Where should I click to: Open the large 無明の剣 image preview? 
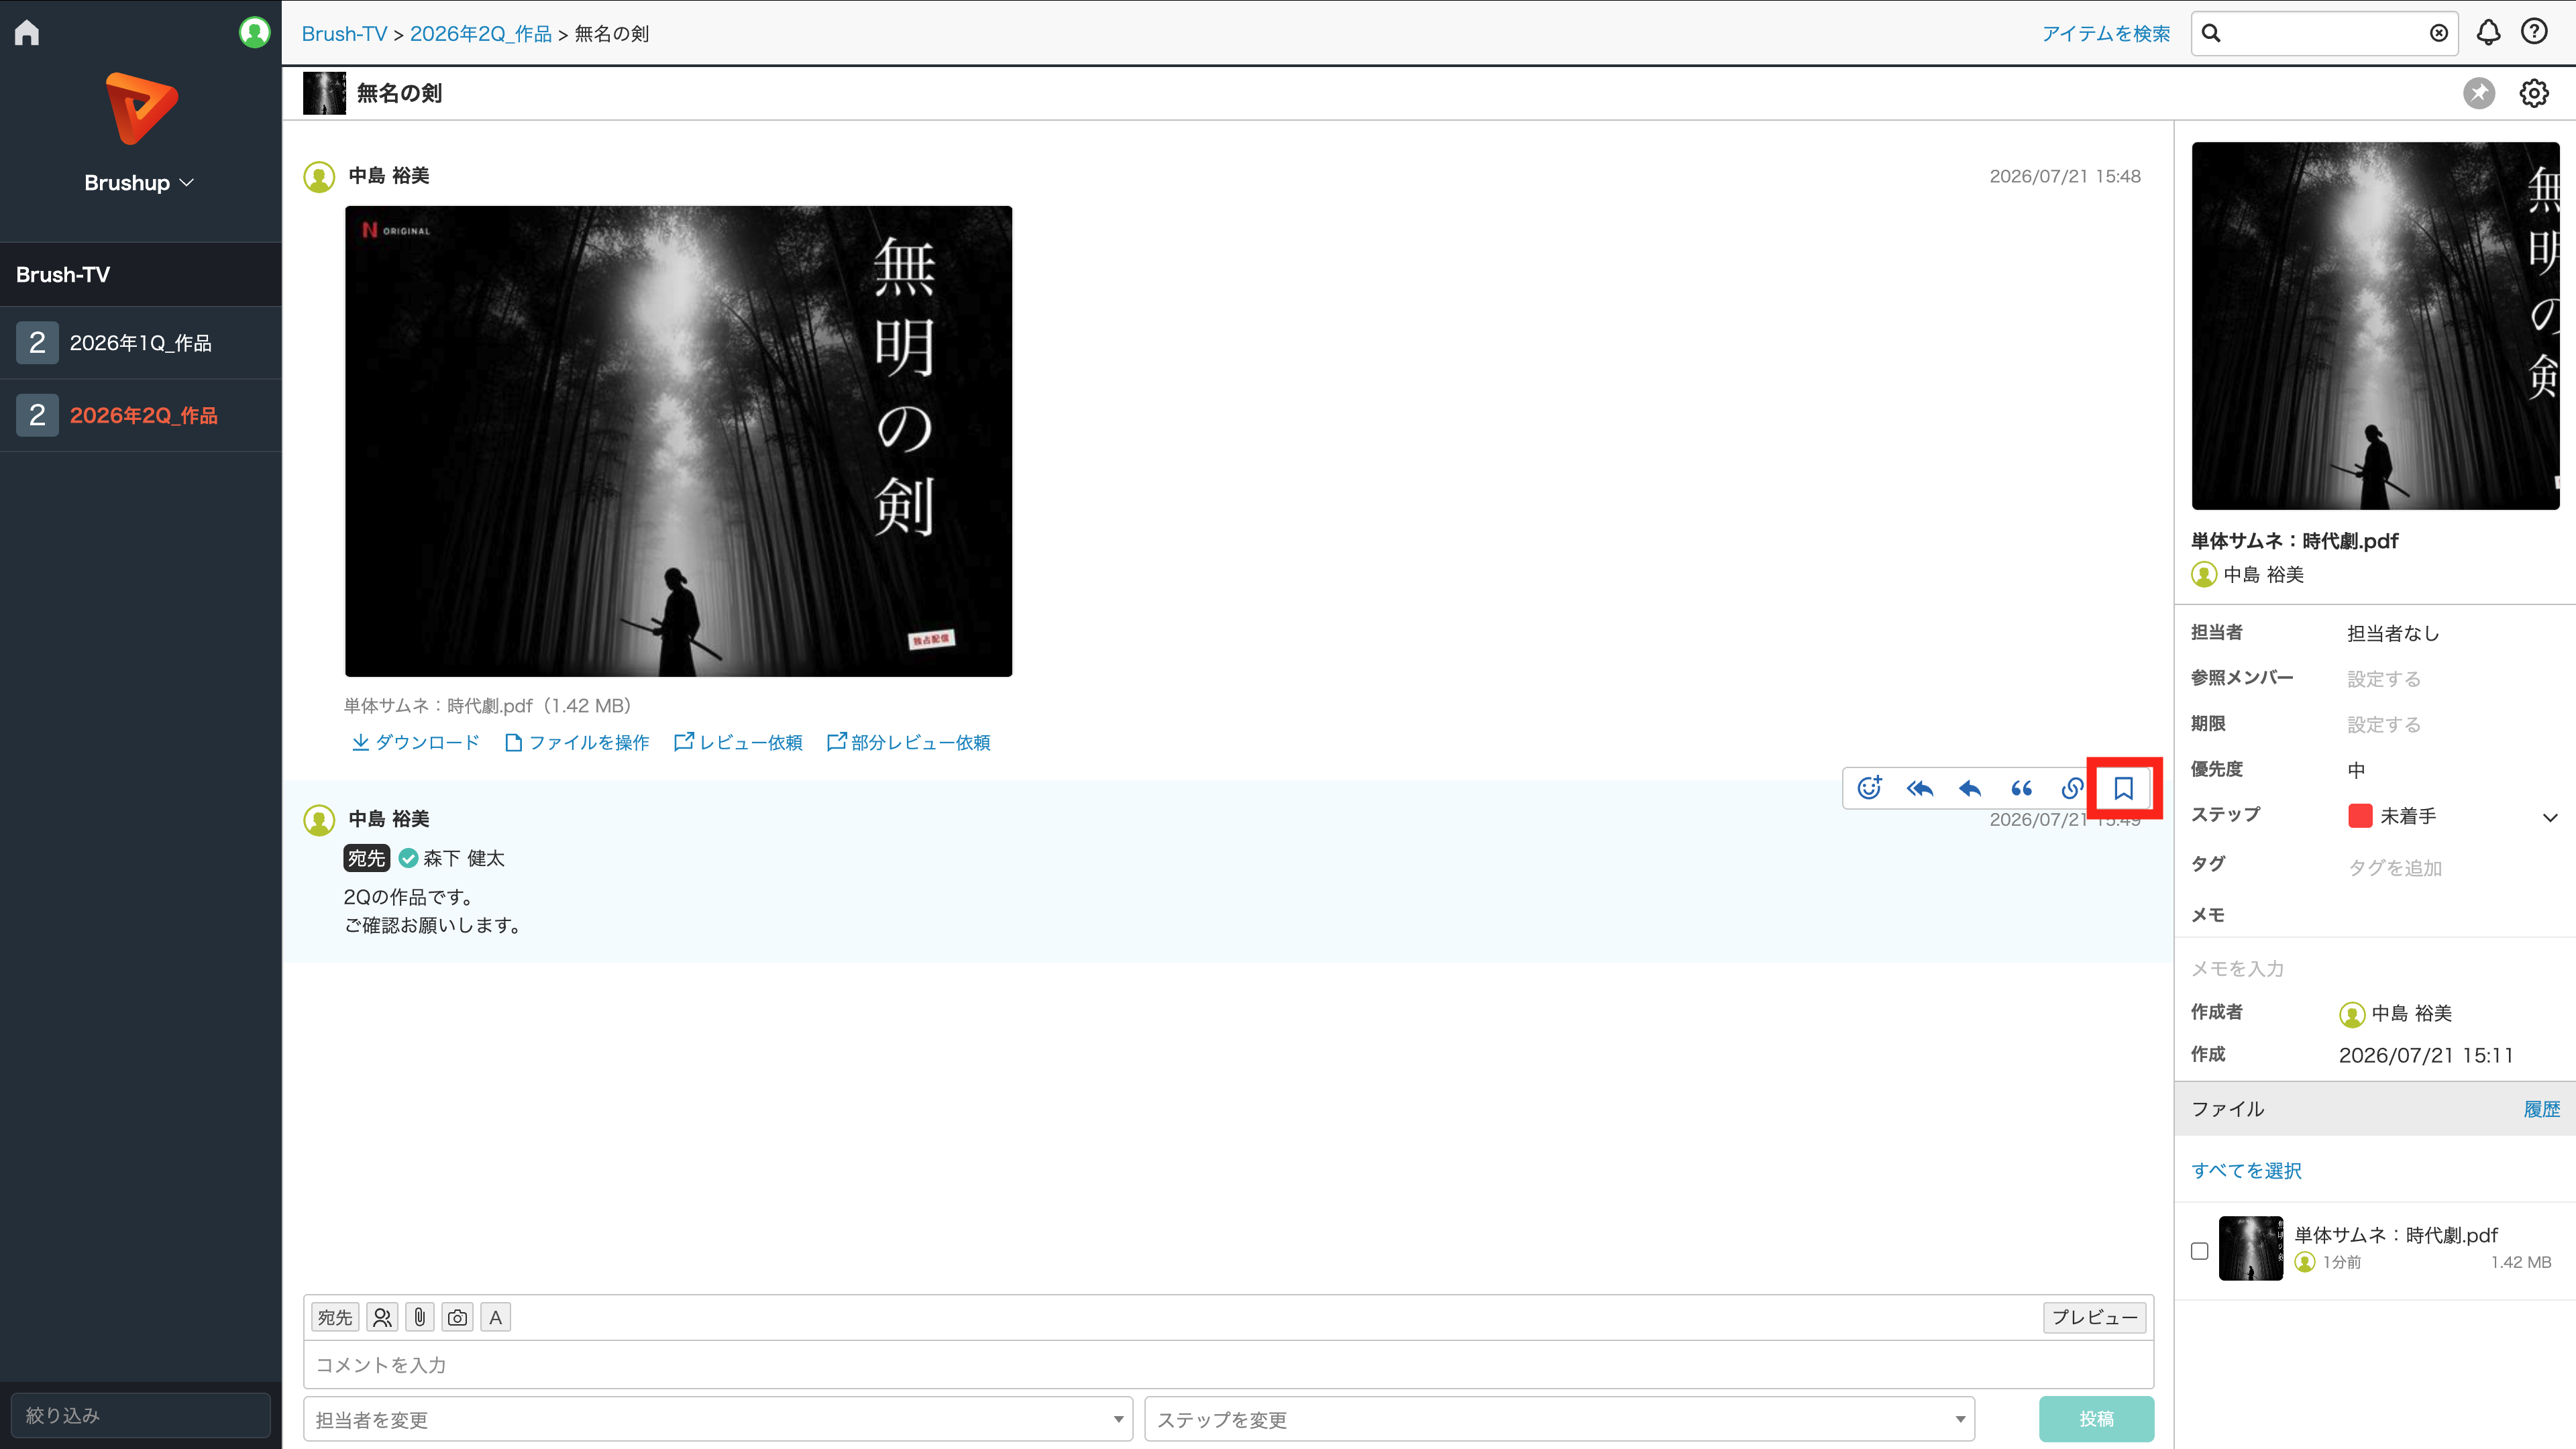pyautogui.click(x=678, y=441)
